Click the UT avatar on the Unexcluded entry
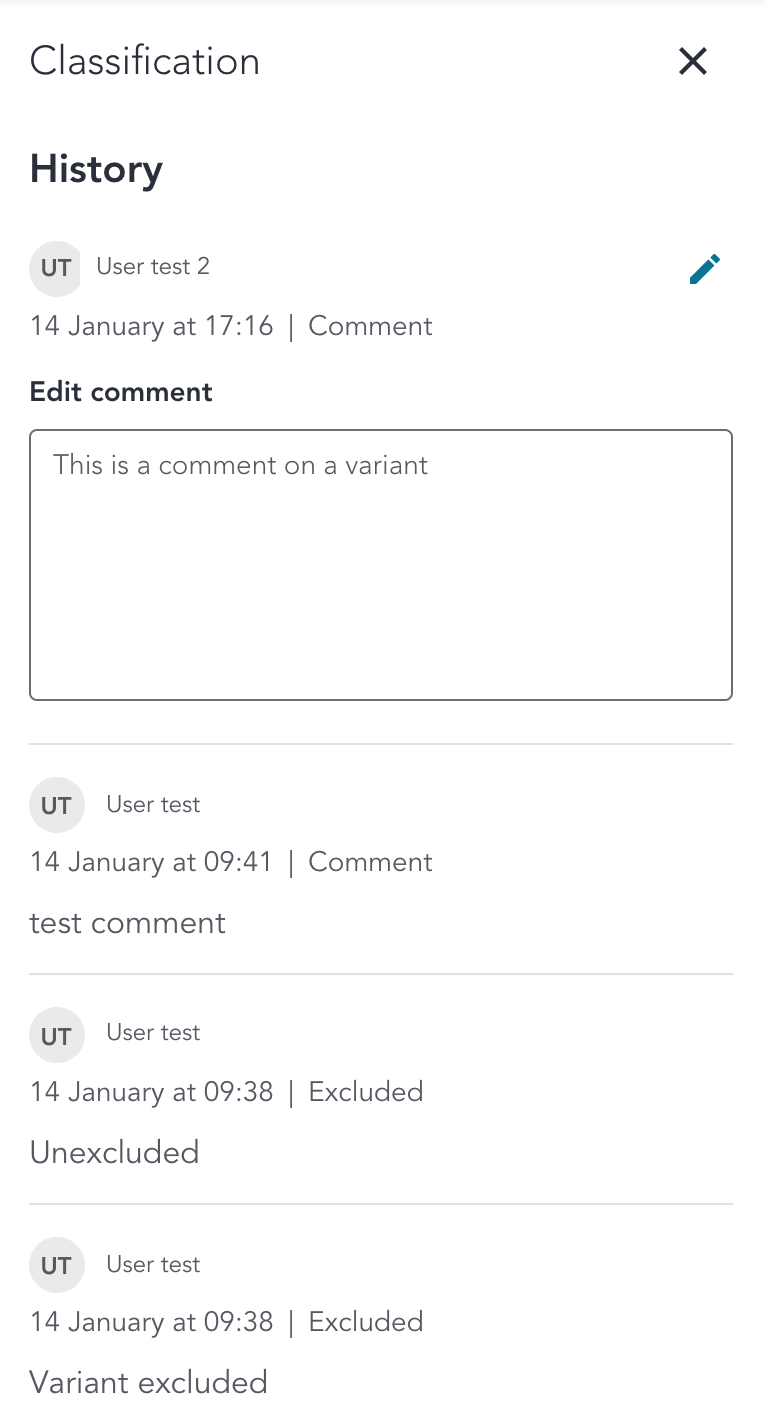This screenshot has width=765, height=1410. pos(55,1034)
